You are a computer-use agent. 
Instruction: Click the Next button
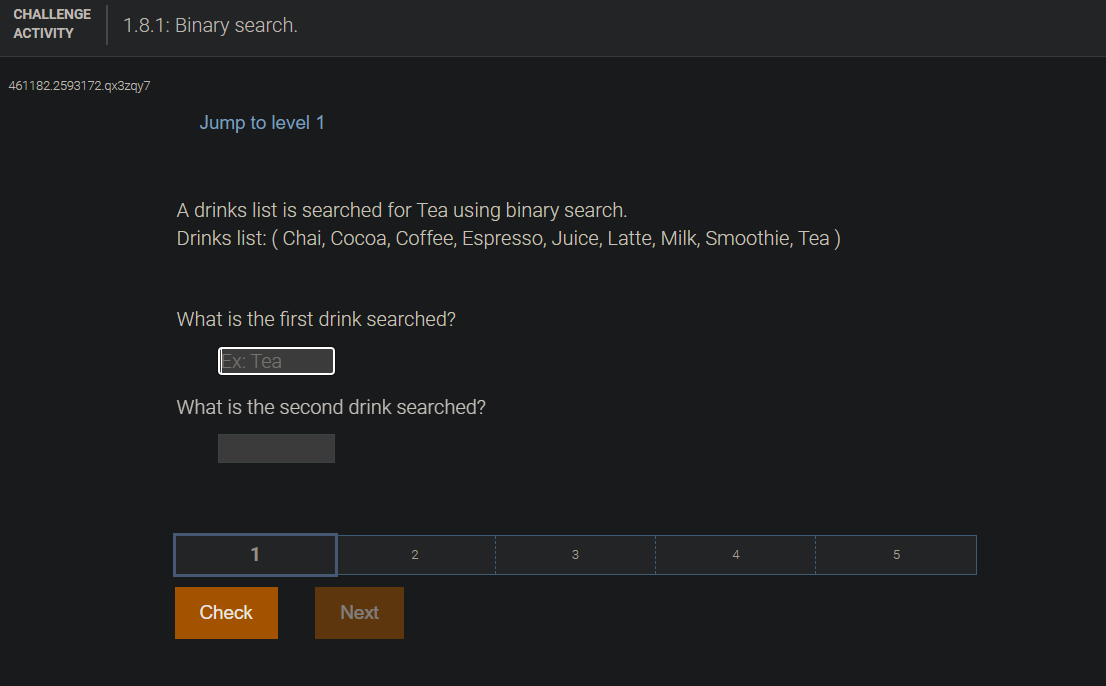click(359, 612)
